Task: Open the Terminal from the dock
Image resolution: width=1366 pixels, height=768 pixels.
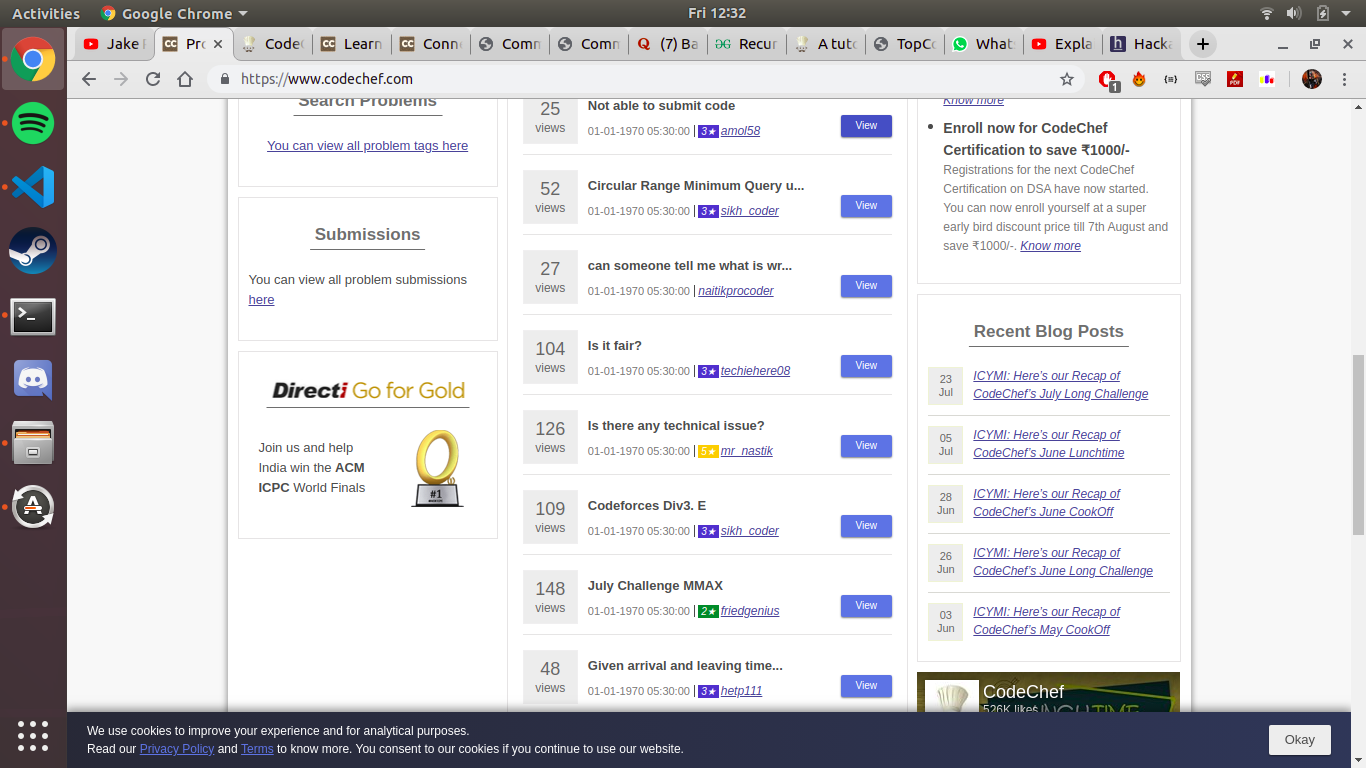Action: (x=33, y=316)
